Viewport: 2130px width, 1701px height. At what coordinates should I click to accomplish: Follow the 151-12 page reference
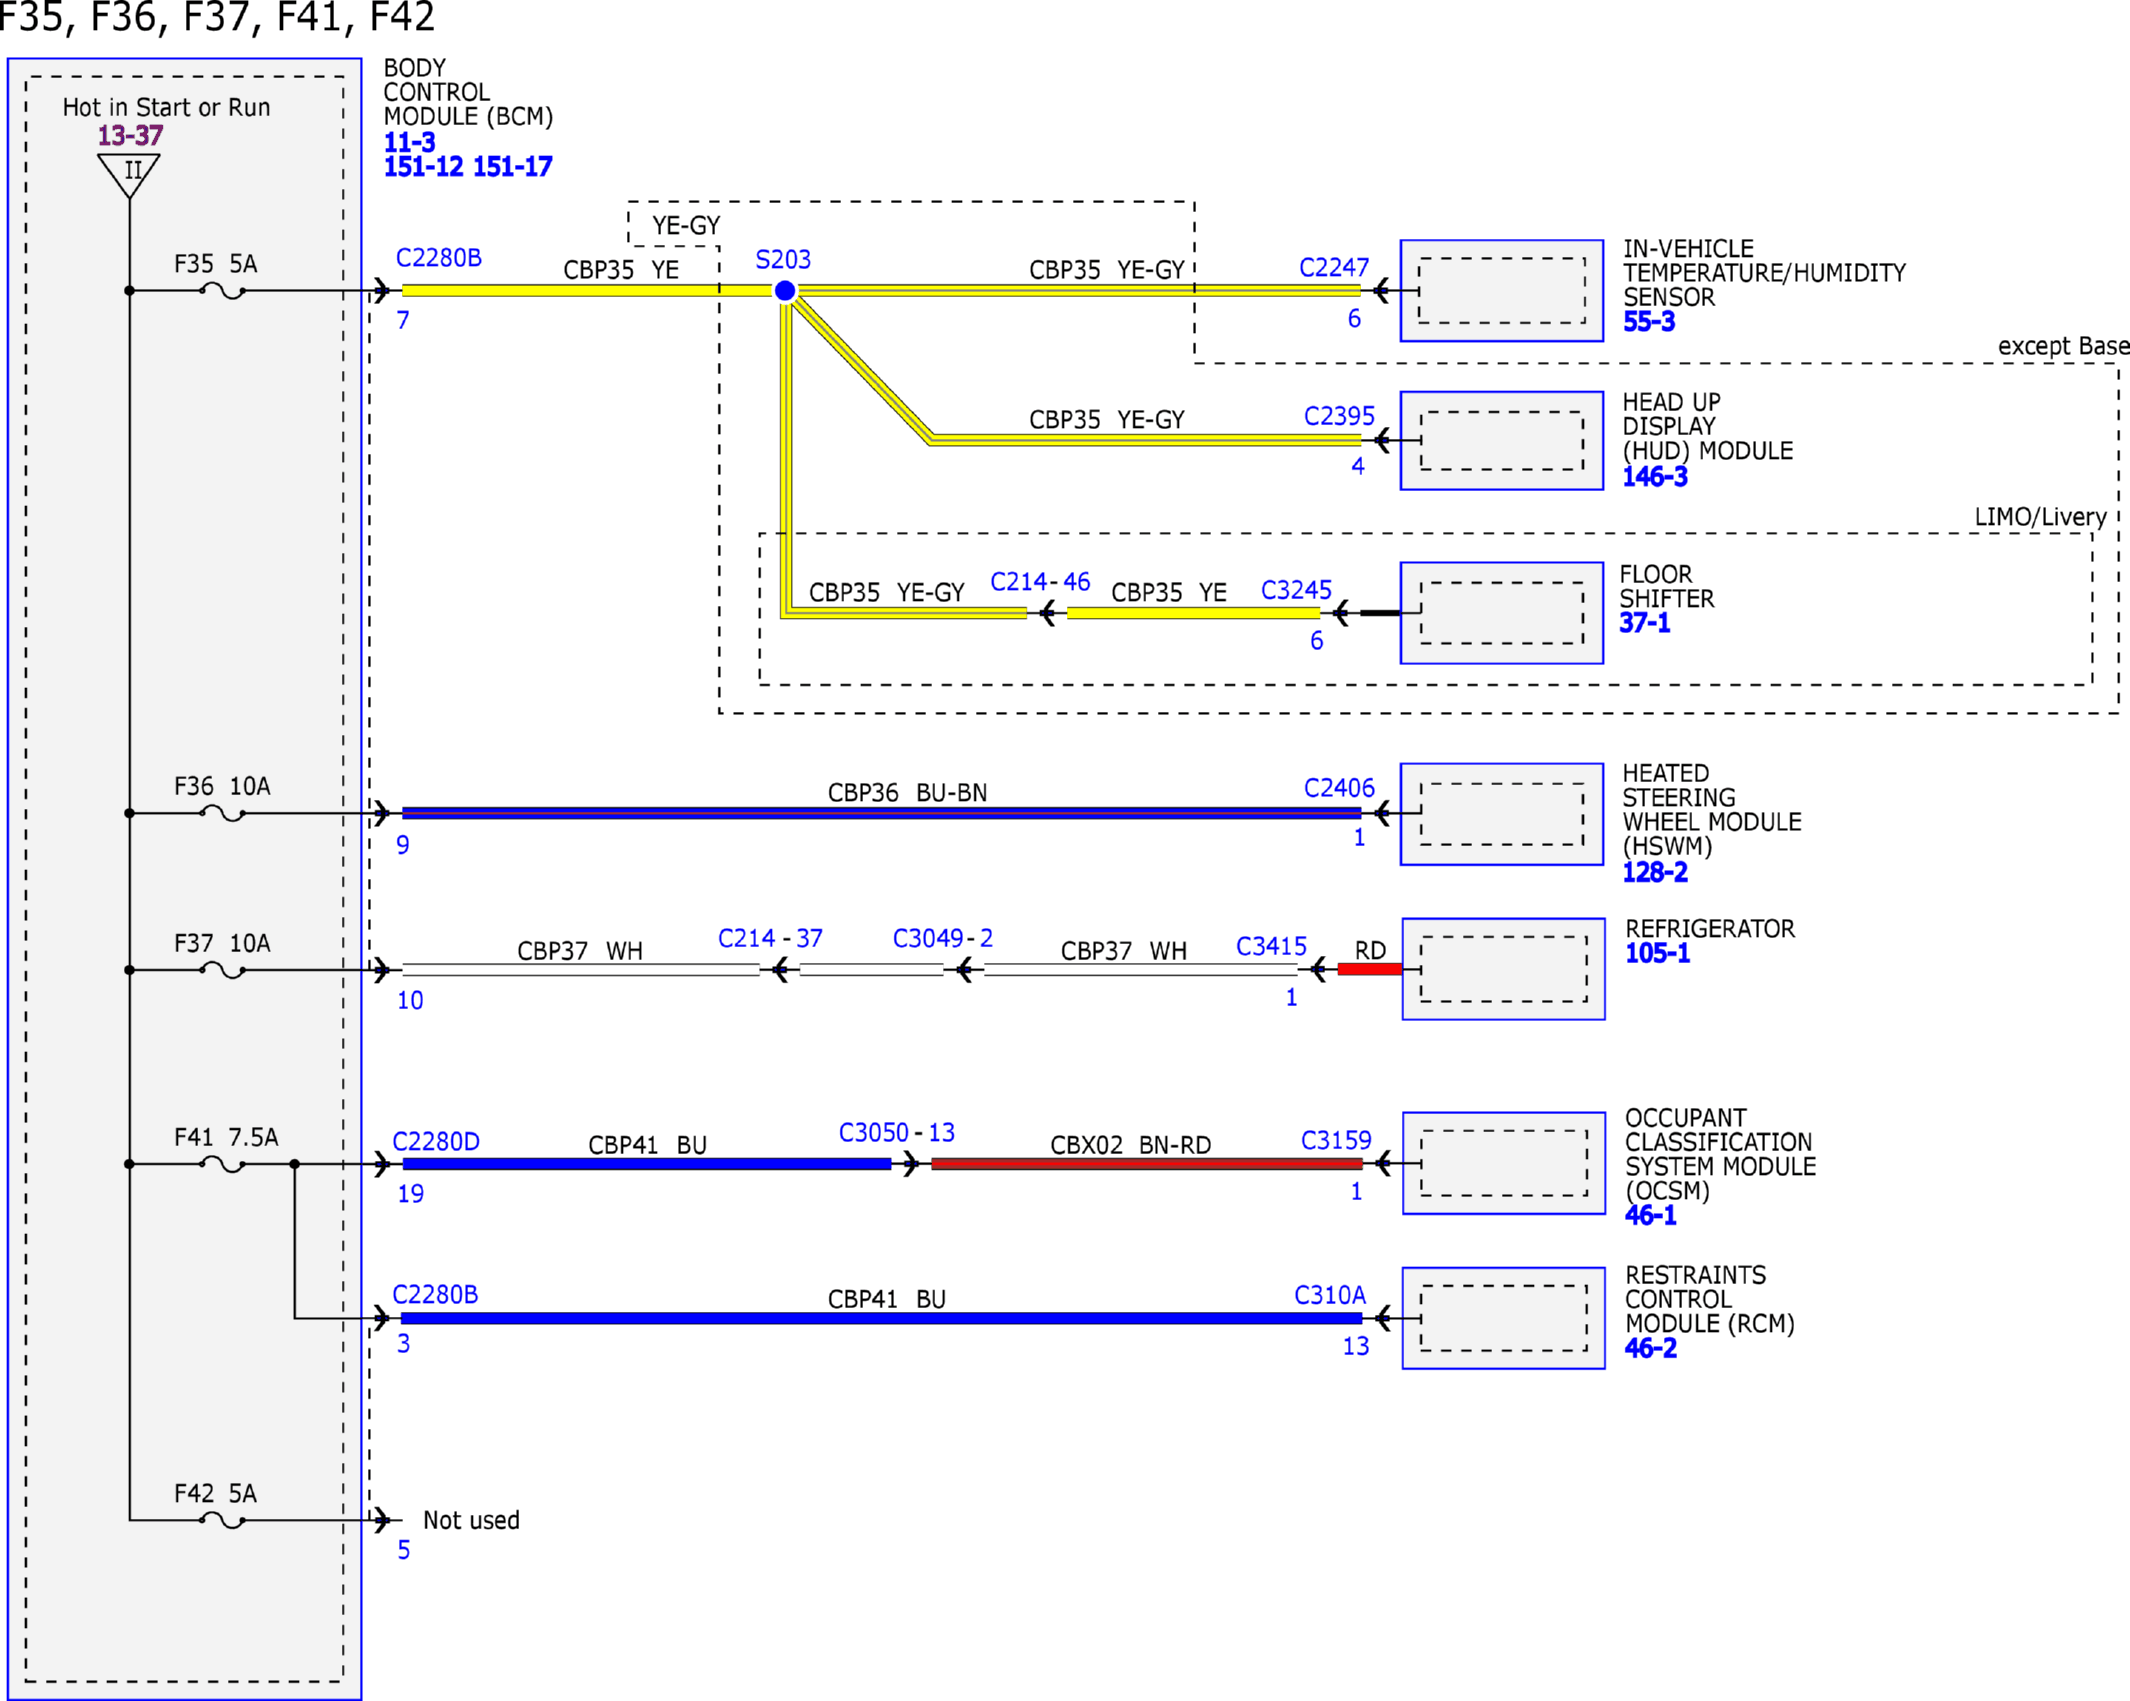(423, 167)
